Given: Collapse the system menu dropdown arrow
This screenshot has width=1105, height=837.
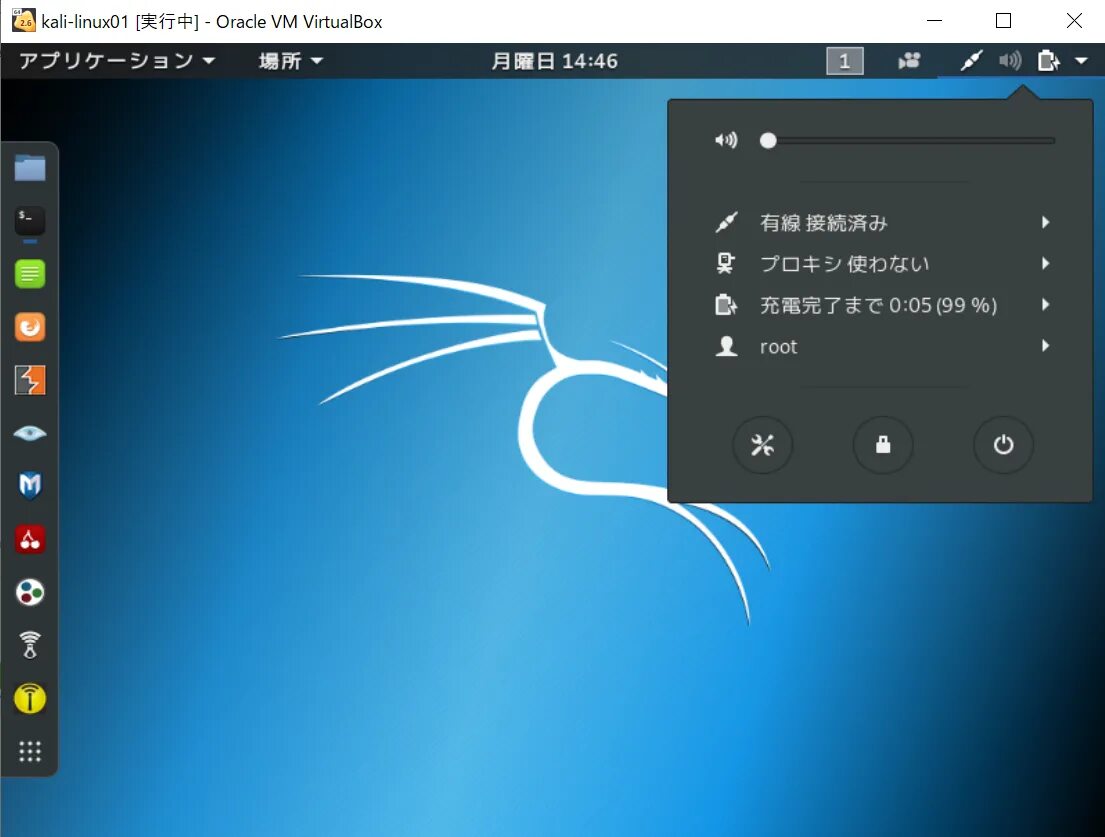Looking at the screenshot, I should [x=1082, y=61].
